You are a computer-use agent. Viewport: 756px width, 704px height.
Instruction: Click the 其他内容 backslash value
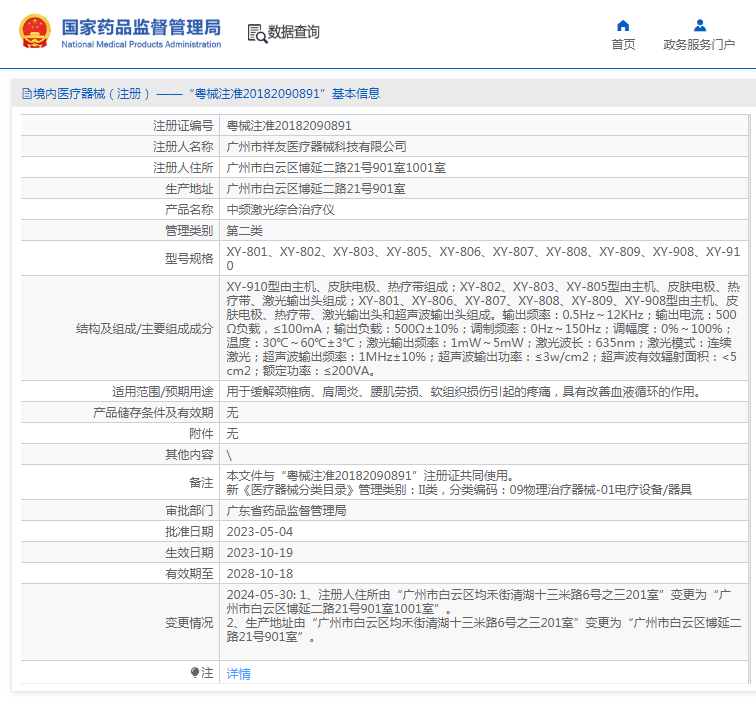click(x=229, y=455)
